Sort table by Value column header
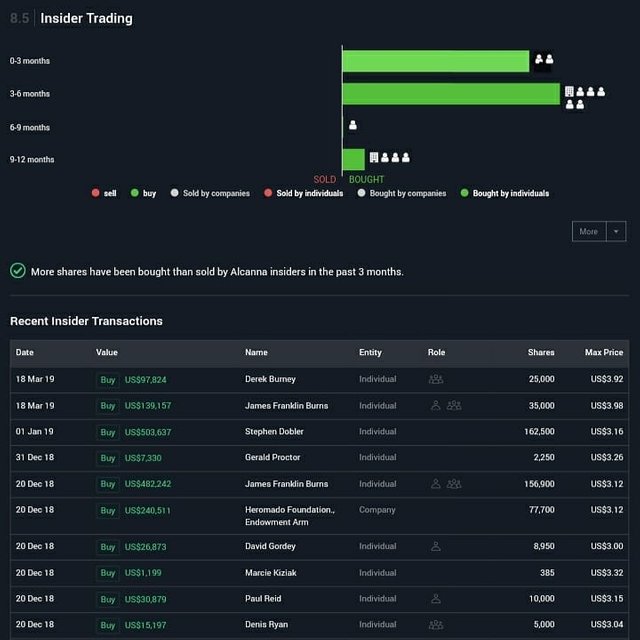 [x=107, y=352]
